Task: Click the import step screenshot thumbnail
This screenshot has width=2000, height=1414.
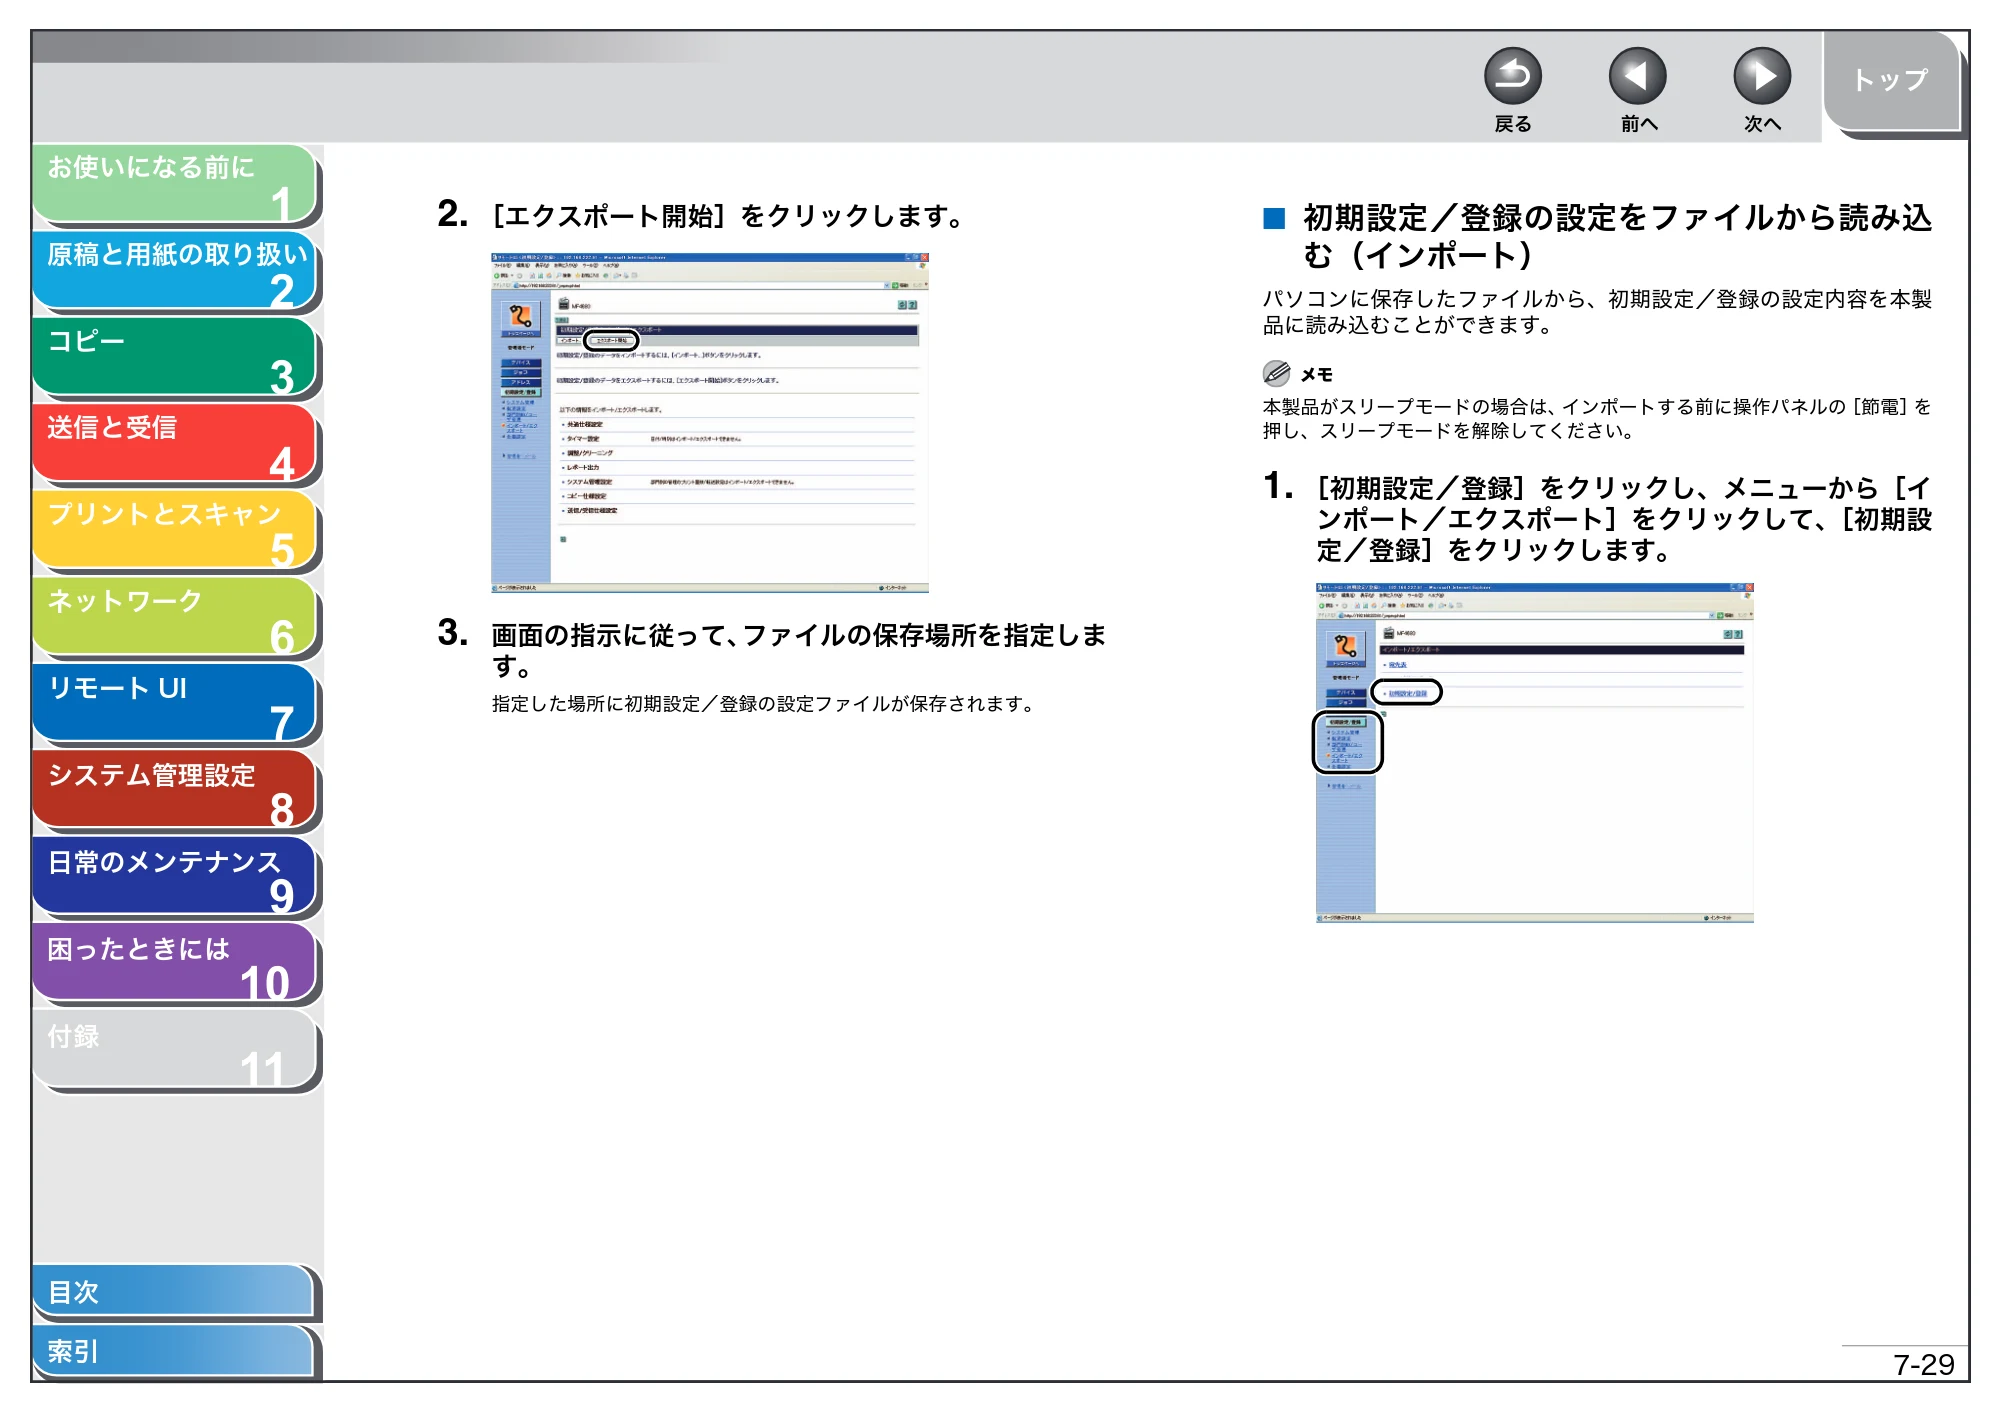Action: pos(1534,752)
